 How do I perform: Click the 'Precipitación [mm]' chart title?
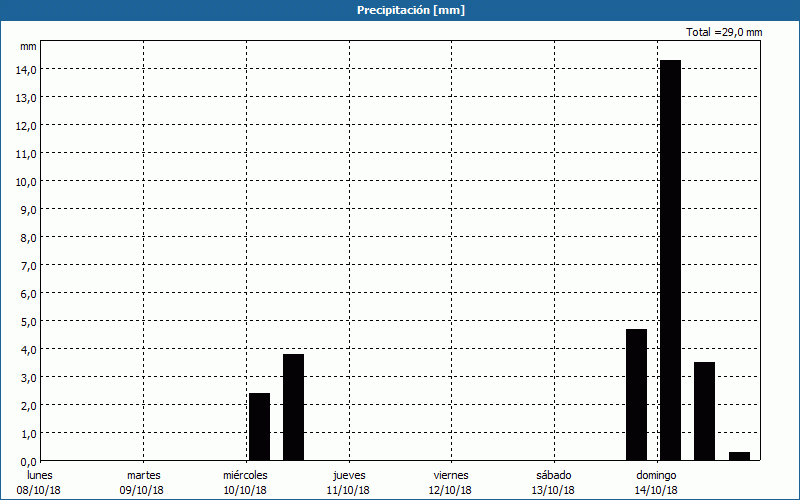[x=411, y=10]
